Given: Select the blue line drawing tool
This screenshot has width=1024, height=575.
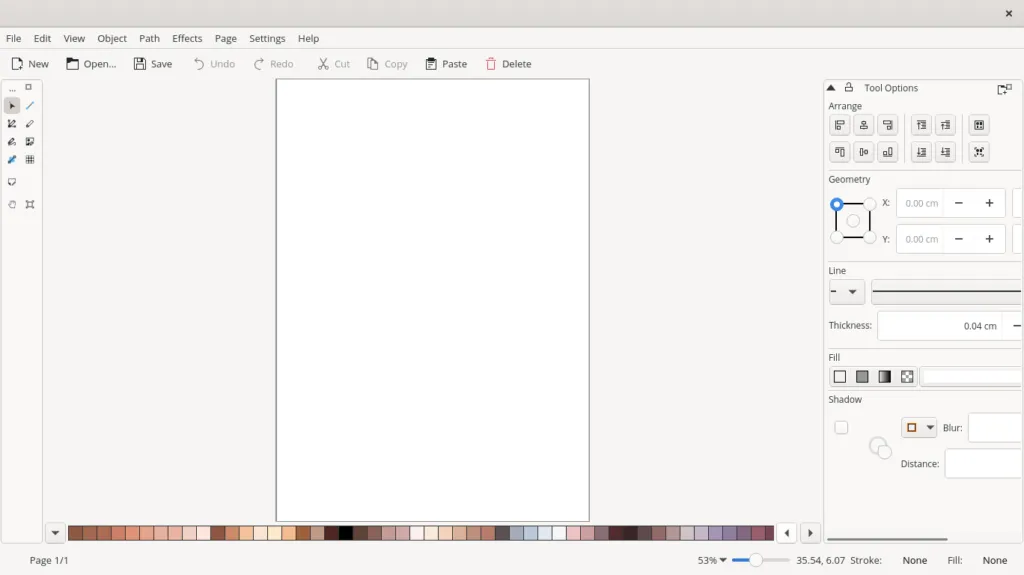Looking at the screenshot, I should [x=30, y=106].
